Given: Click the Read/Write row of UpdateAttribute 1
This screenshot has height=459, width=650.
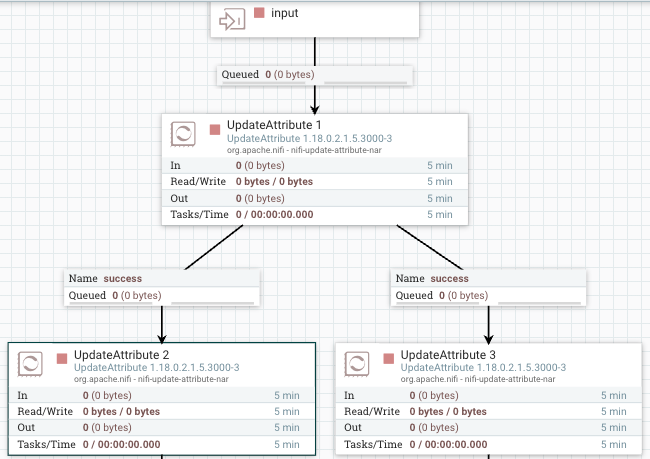Looking at the screenshot, I should pyautogui.click(x=315, y=182).
